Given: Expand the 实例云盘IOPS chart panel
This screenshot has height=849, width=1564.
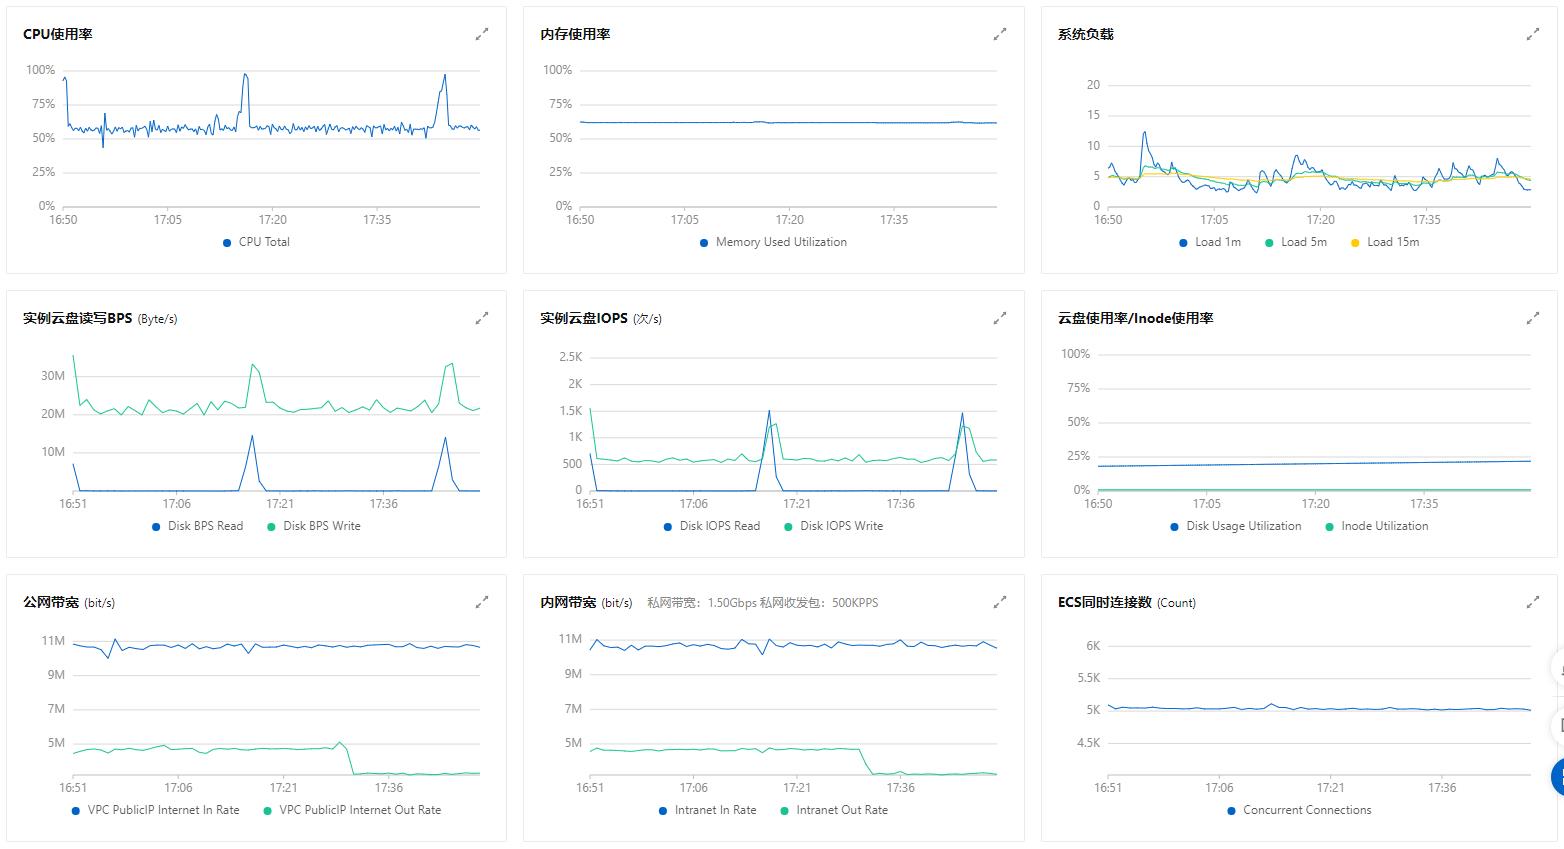Looking at the screenshot, I should (999, 318).
